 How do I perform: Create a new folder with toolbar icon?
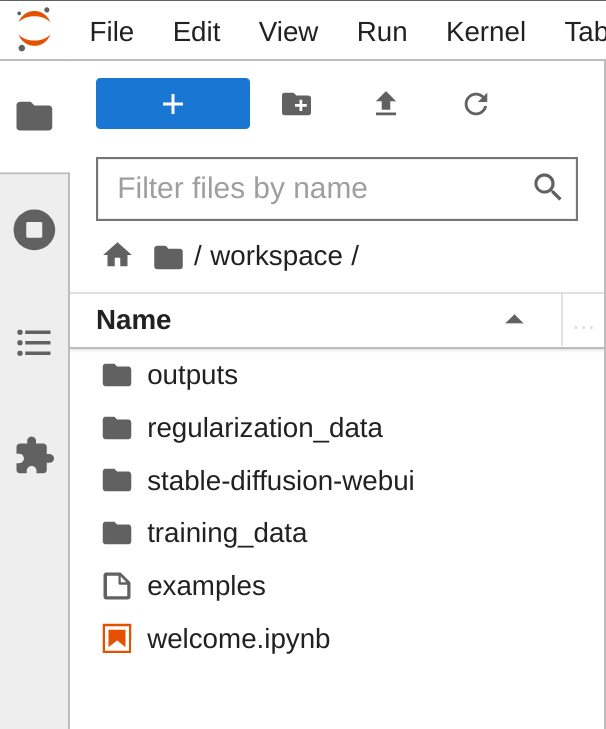(x=296, y=104)
